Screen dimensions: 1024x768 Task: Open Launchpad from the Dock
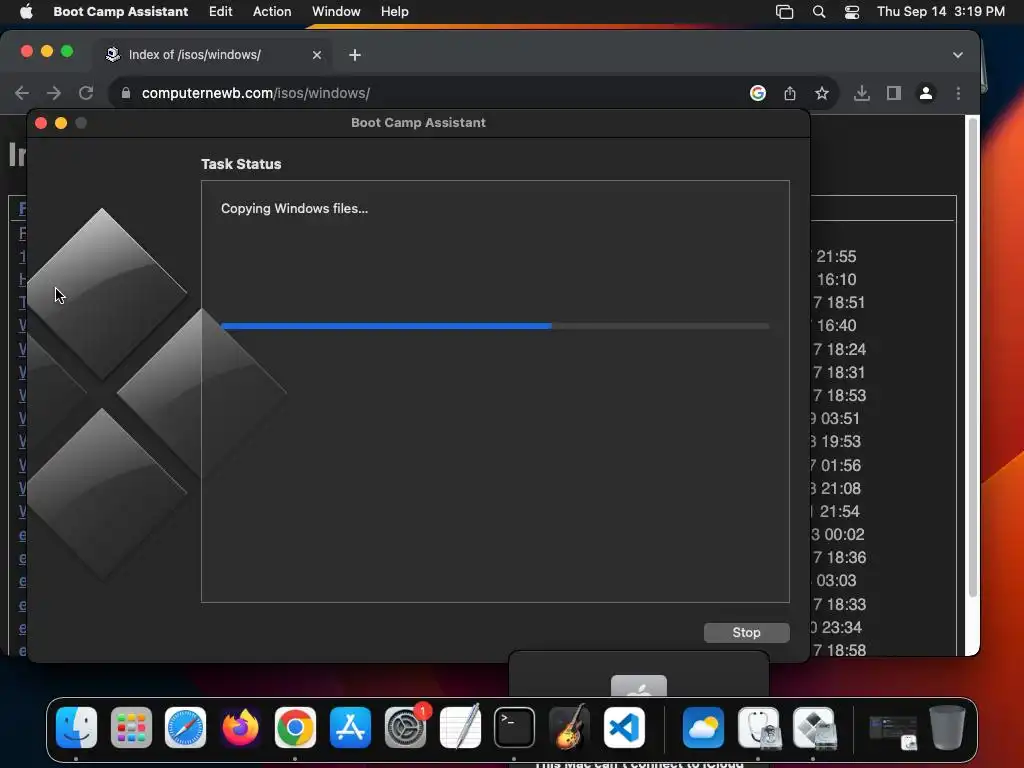(131, 728)
